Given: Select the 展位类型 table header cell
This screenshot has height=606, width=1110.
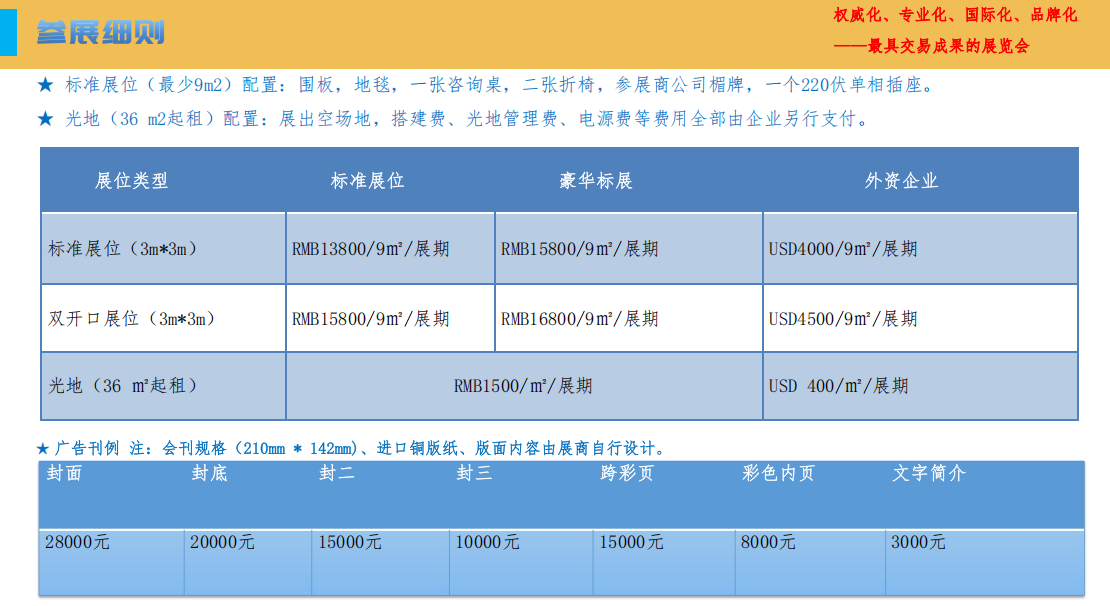Looking at the screenshot, I should (x=132, y=181).
